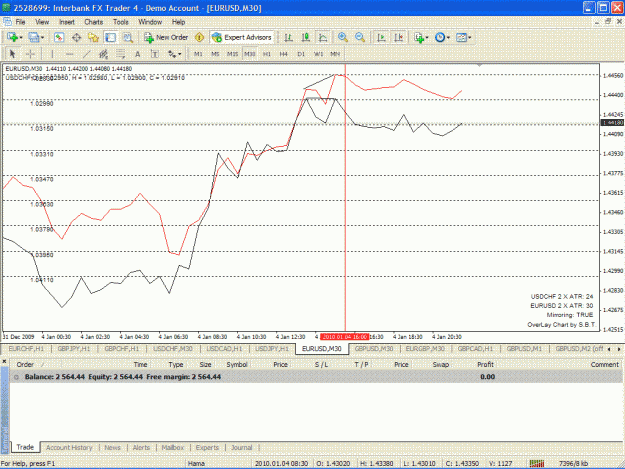Select the text label tool
Viewport: 625px width, 469px height.
click(x=155, y=54)
